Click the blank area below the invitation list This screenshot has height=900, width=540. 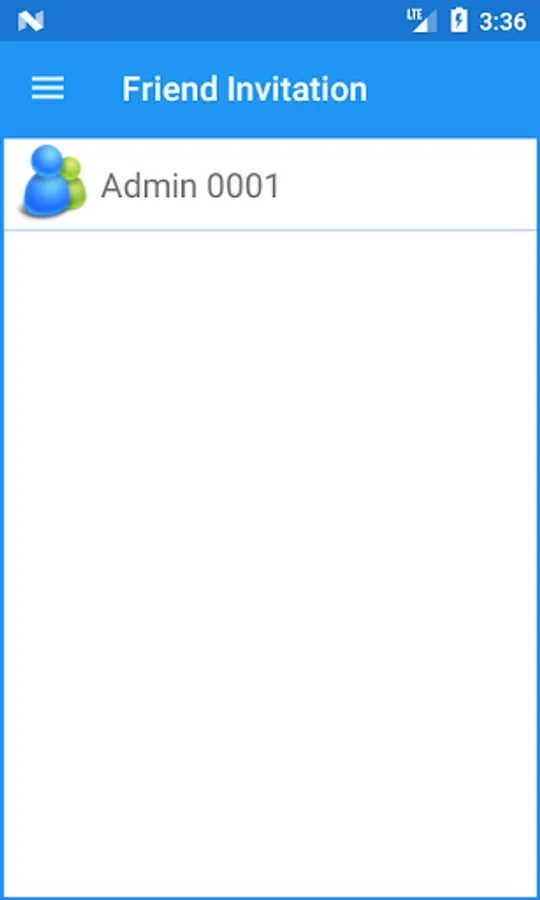click(270, 562)
